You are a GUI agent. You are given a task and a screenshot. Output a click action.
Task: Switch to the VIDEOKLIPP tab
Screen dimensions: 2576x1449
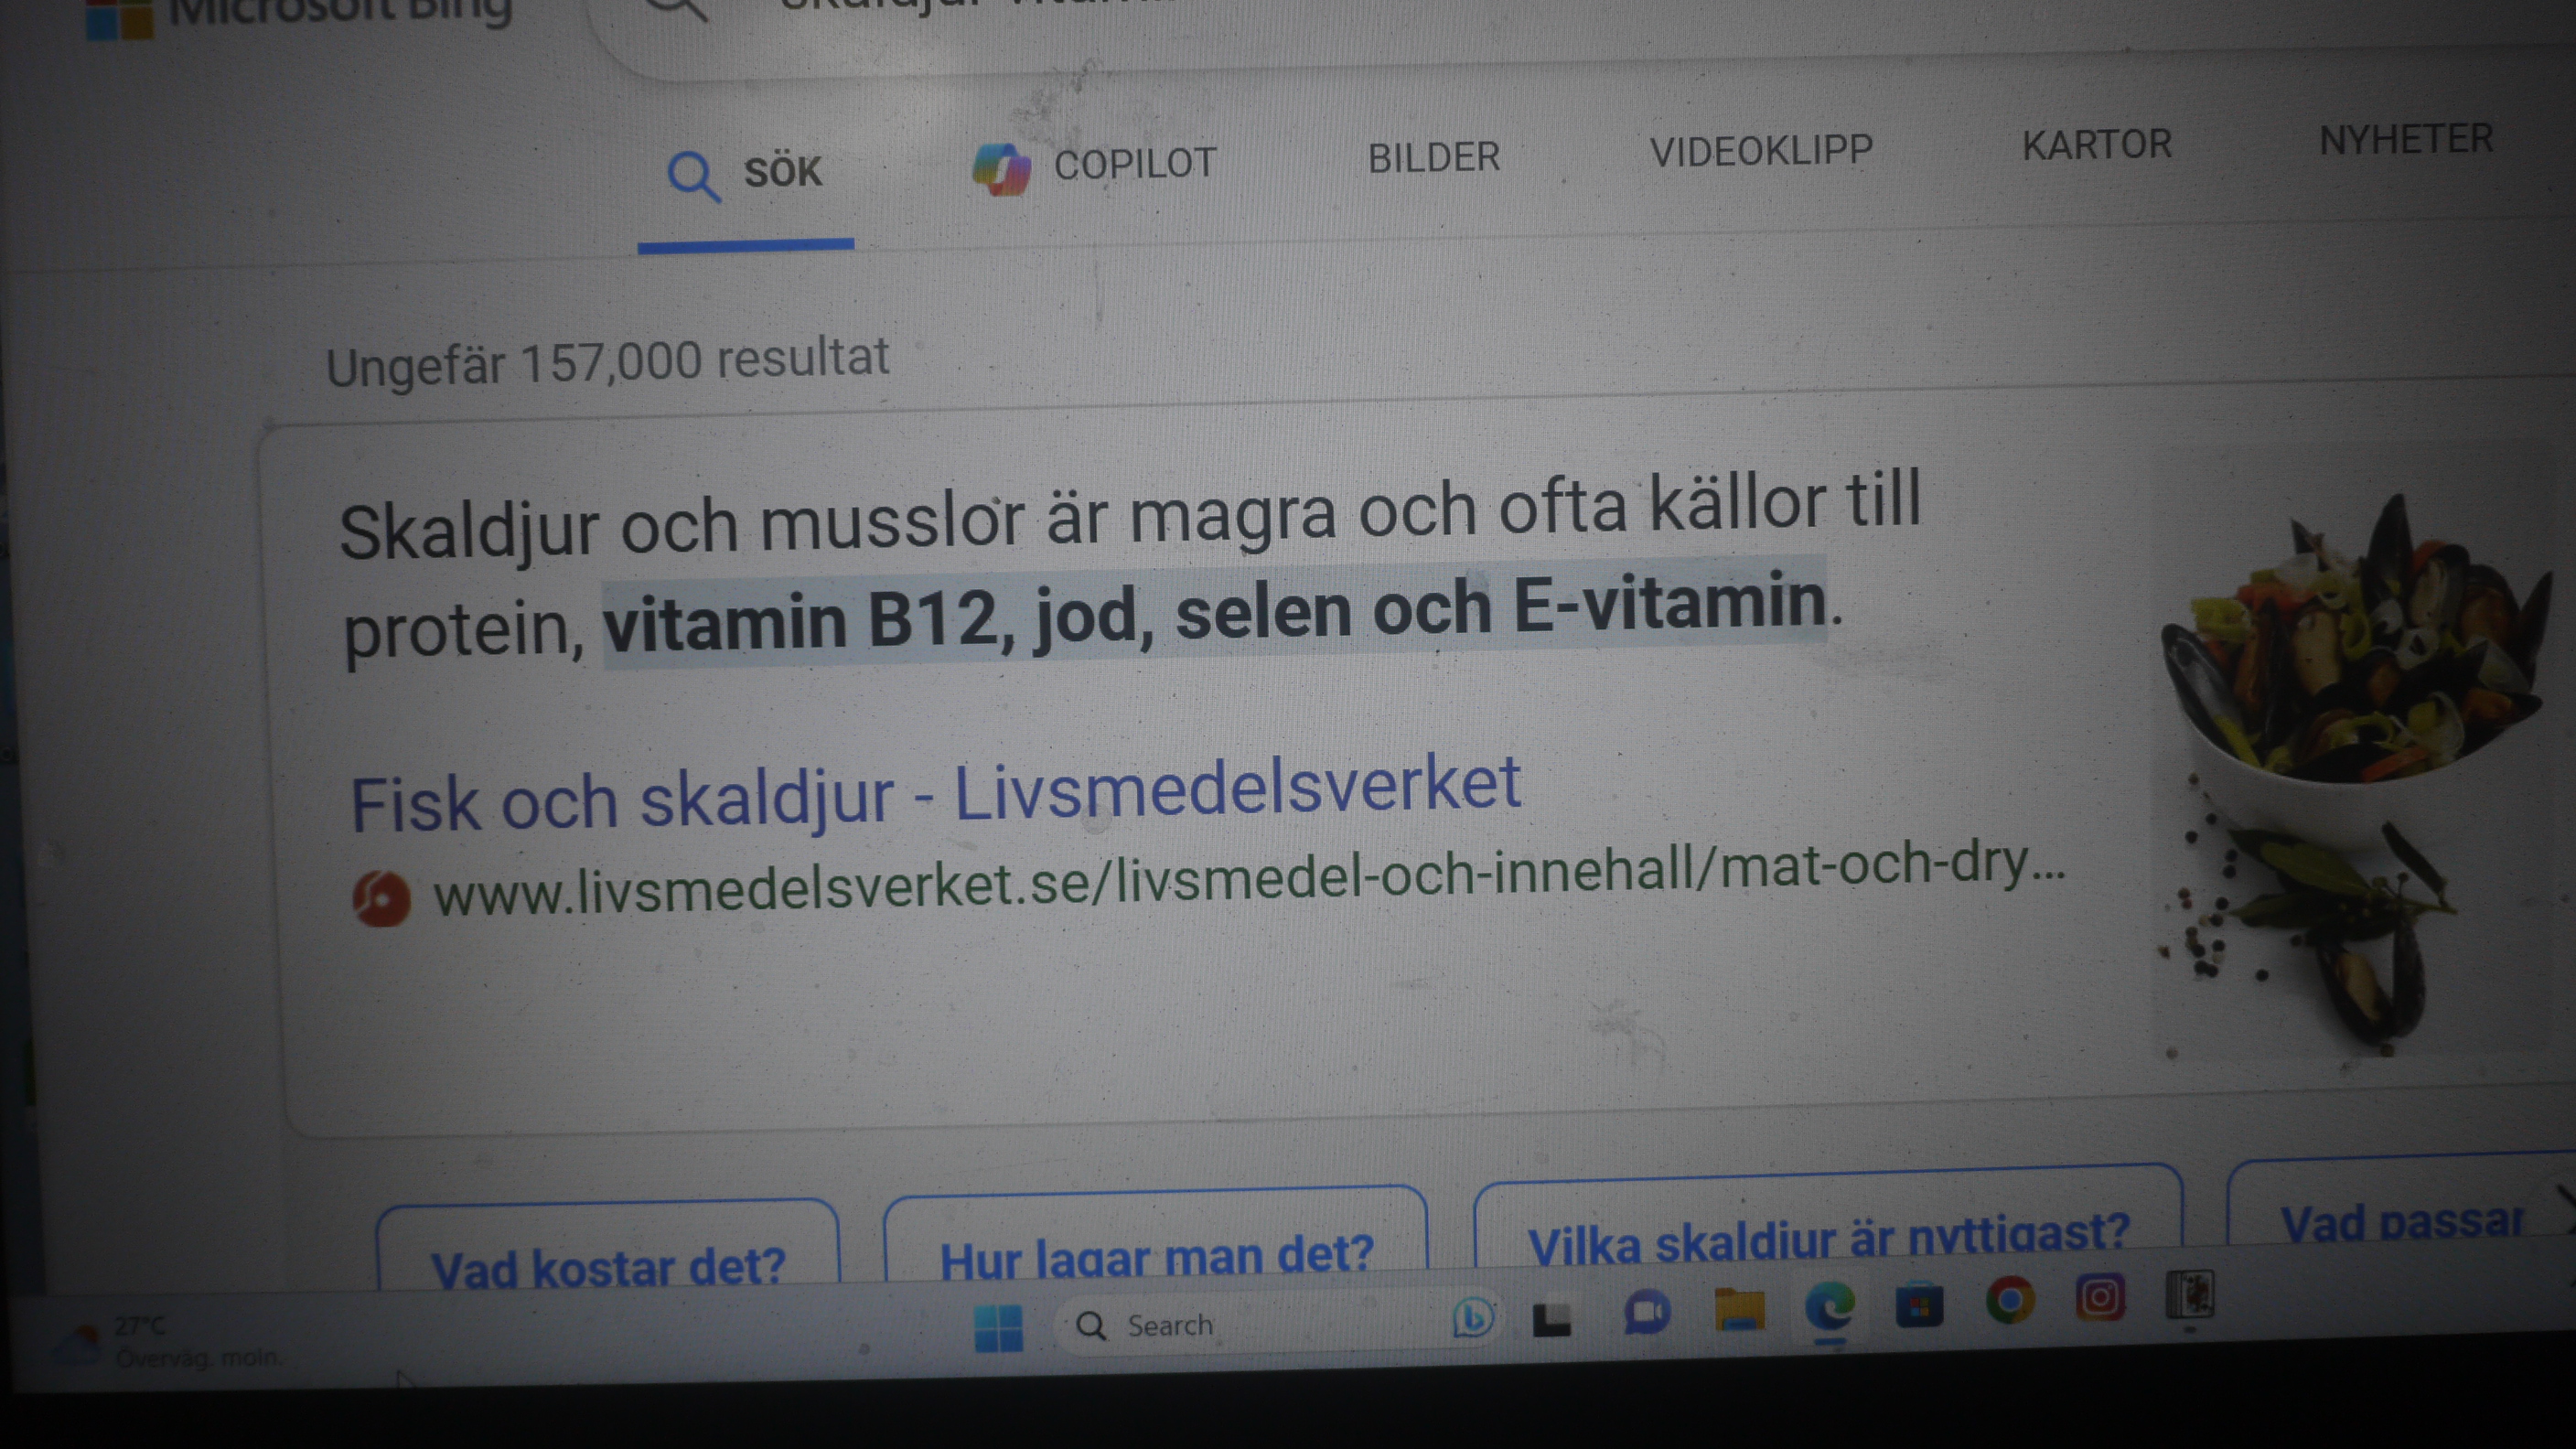(x=1761, y=151)
